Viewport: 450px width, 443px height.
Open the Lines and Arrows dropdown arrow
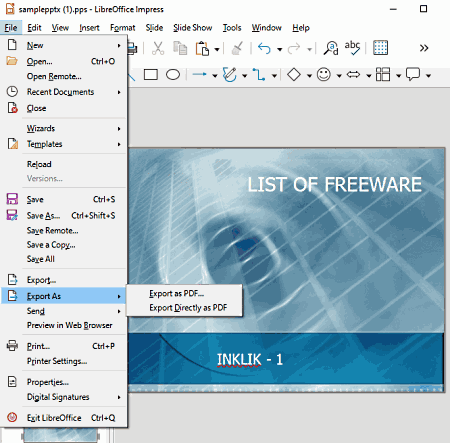click(215, 76)
